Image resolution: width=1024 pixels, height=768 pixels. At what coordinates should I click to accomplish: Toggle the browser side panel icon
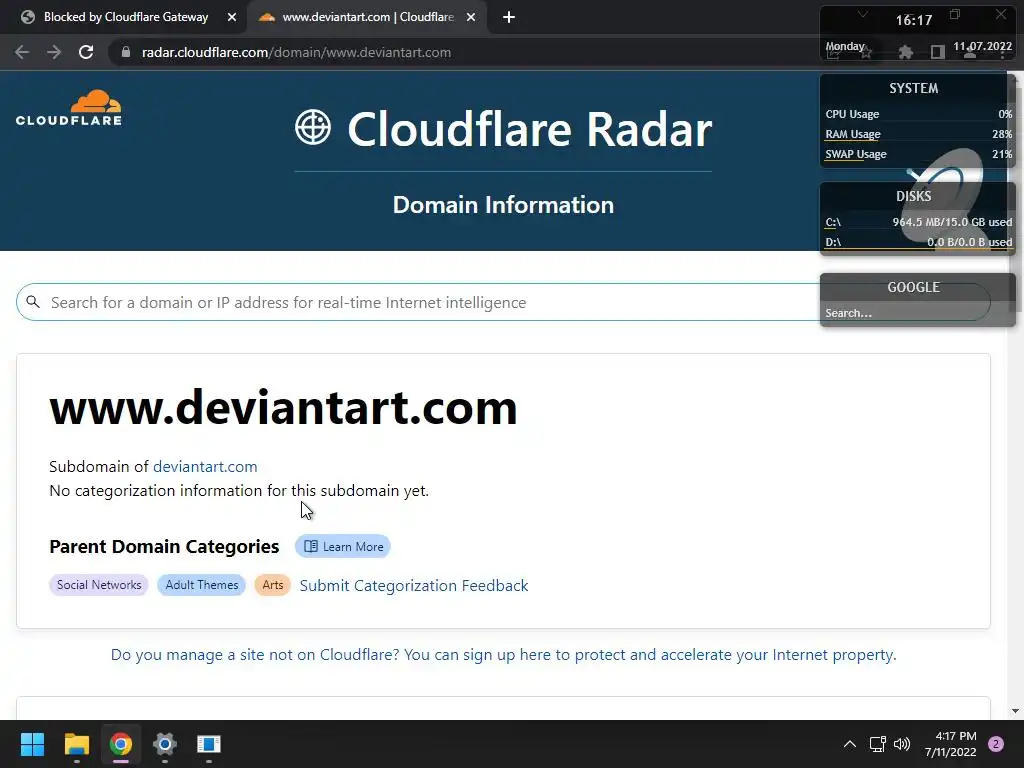pos(938,52)
